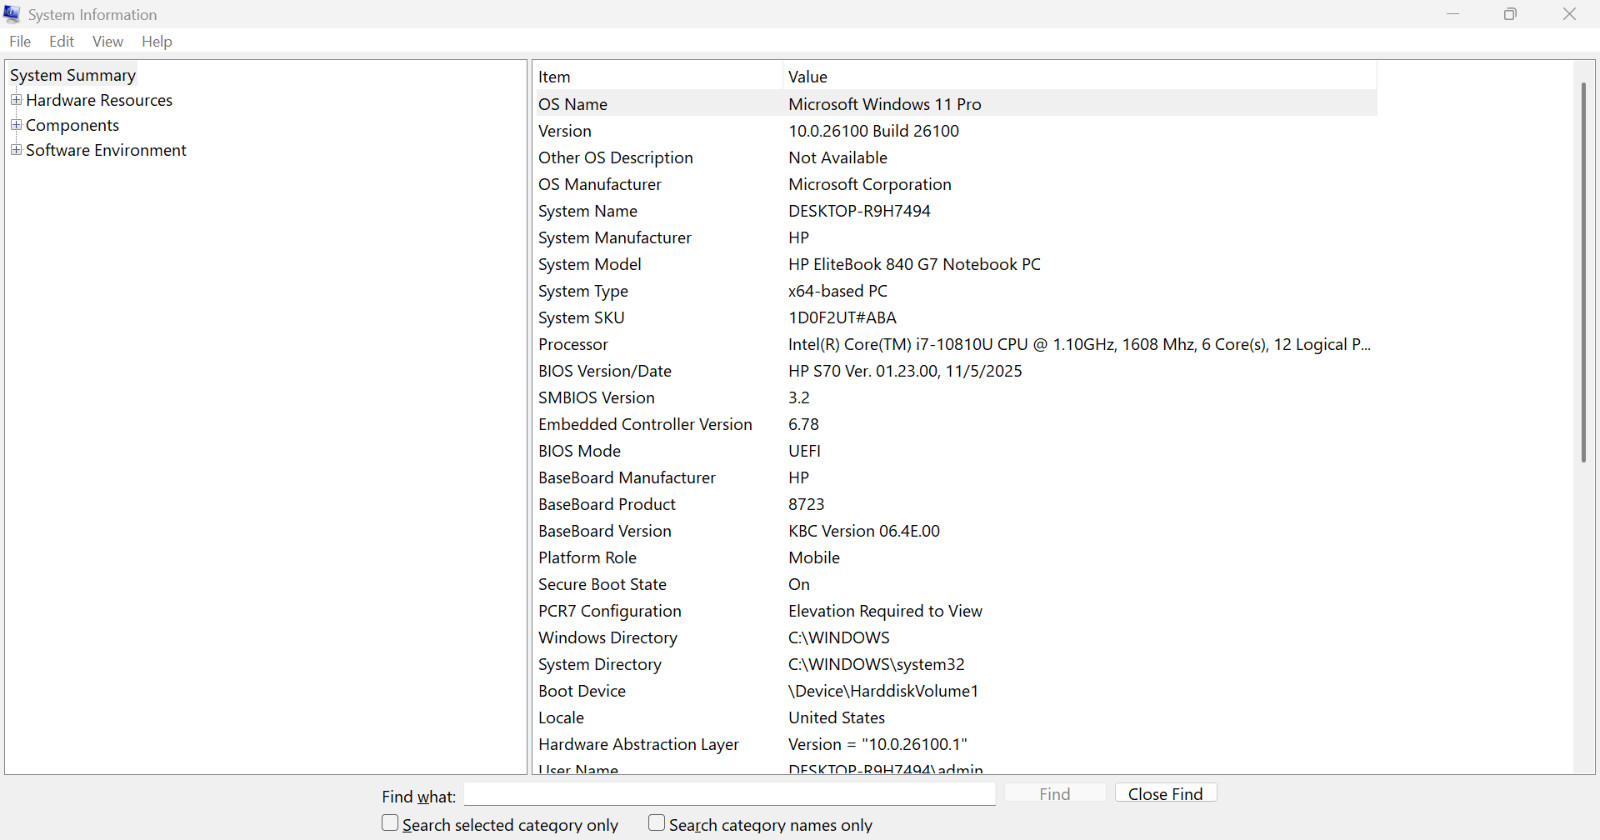Select the System Name item
1600x840 pixels.
(x=588, y=211)
